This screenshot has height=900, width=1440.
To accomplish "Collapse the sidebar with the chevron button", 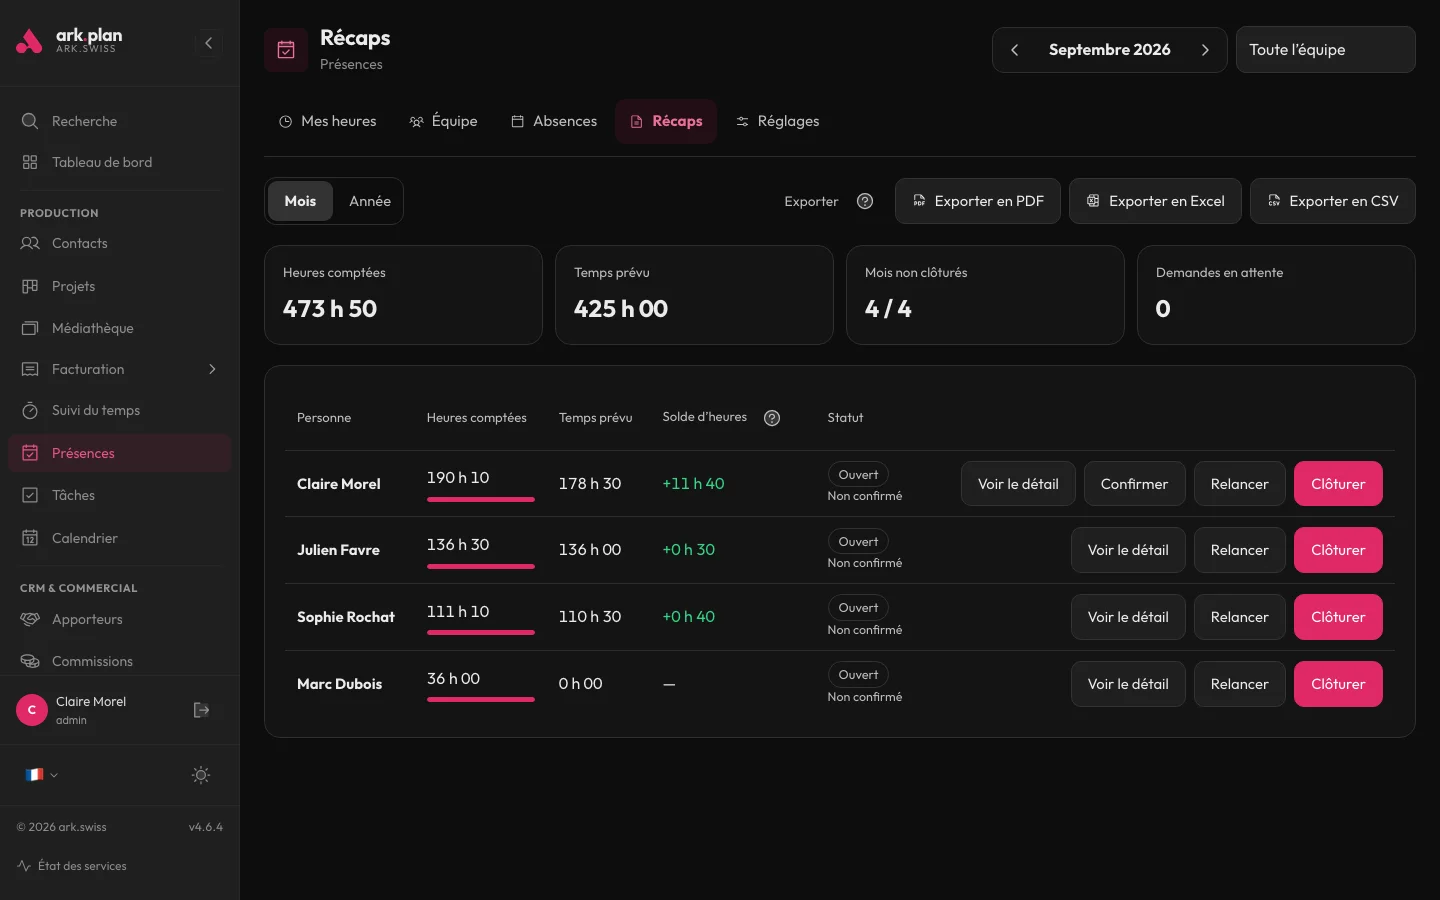I will pos(208,43).
